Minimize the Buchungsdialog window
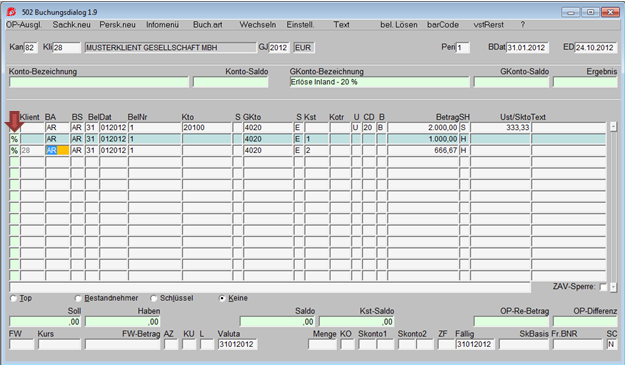This screenshot has height=365, width=625. [570, 12]
